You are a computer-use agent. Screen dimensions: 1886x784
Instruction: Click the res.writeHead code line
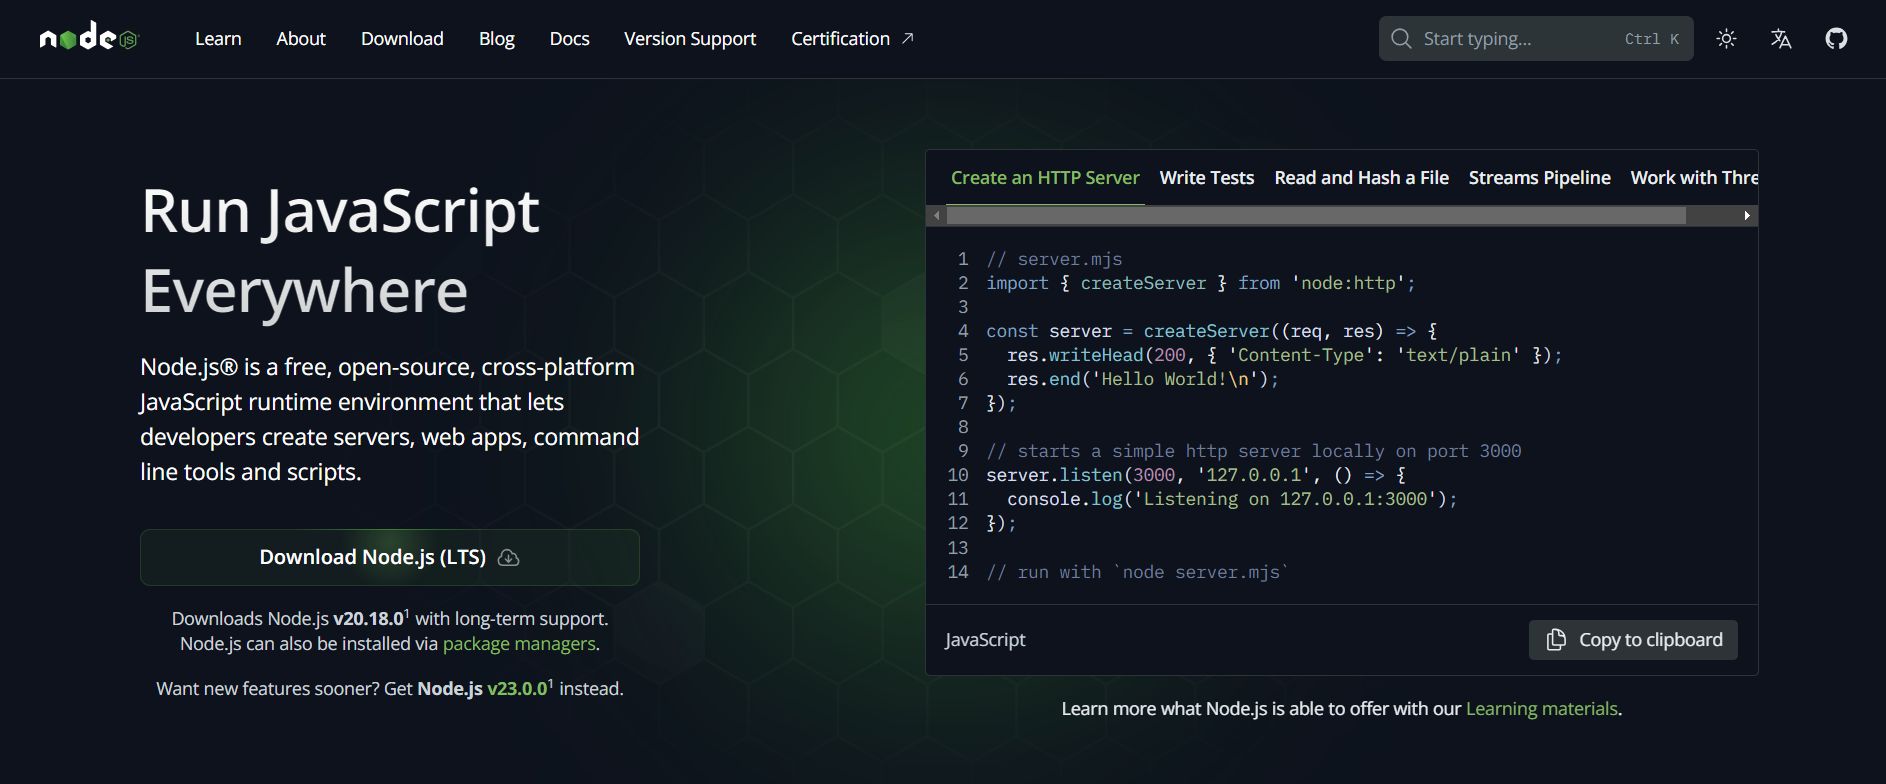tap(1284, 355)
